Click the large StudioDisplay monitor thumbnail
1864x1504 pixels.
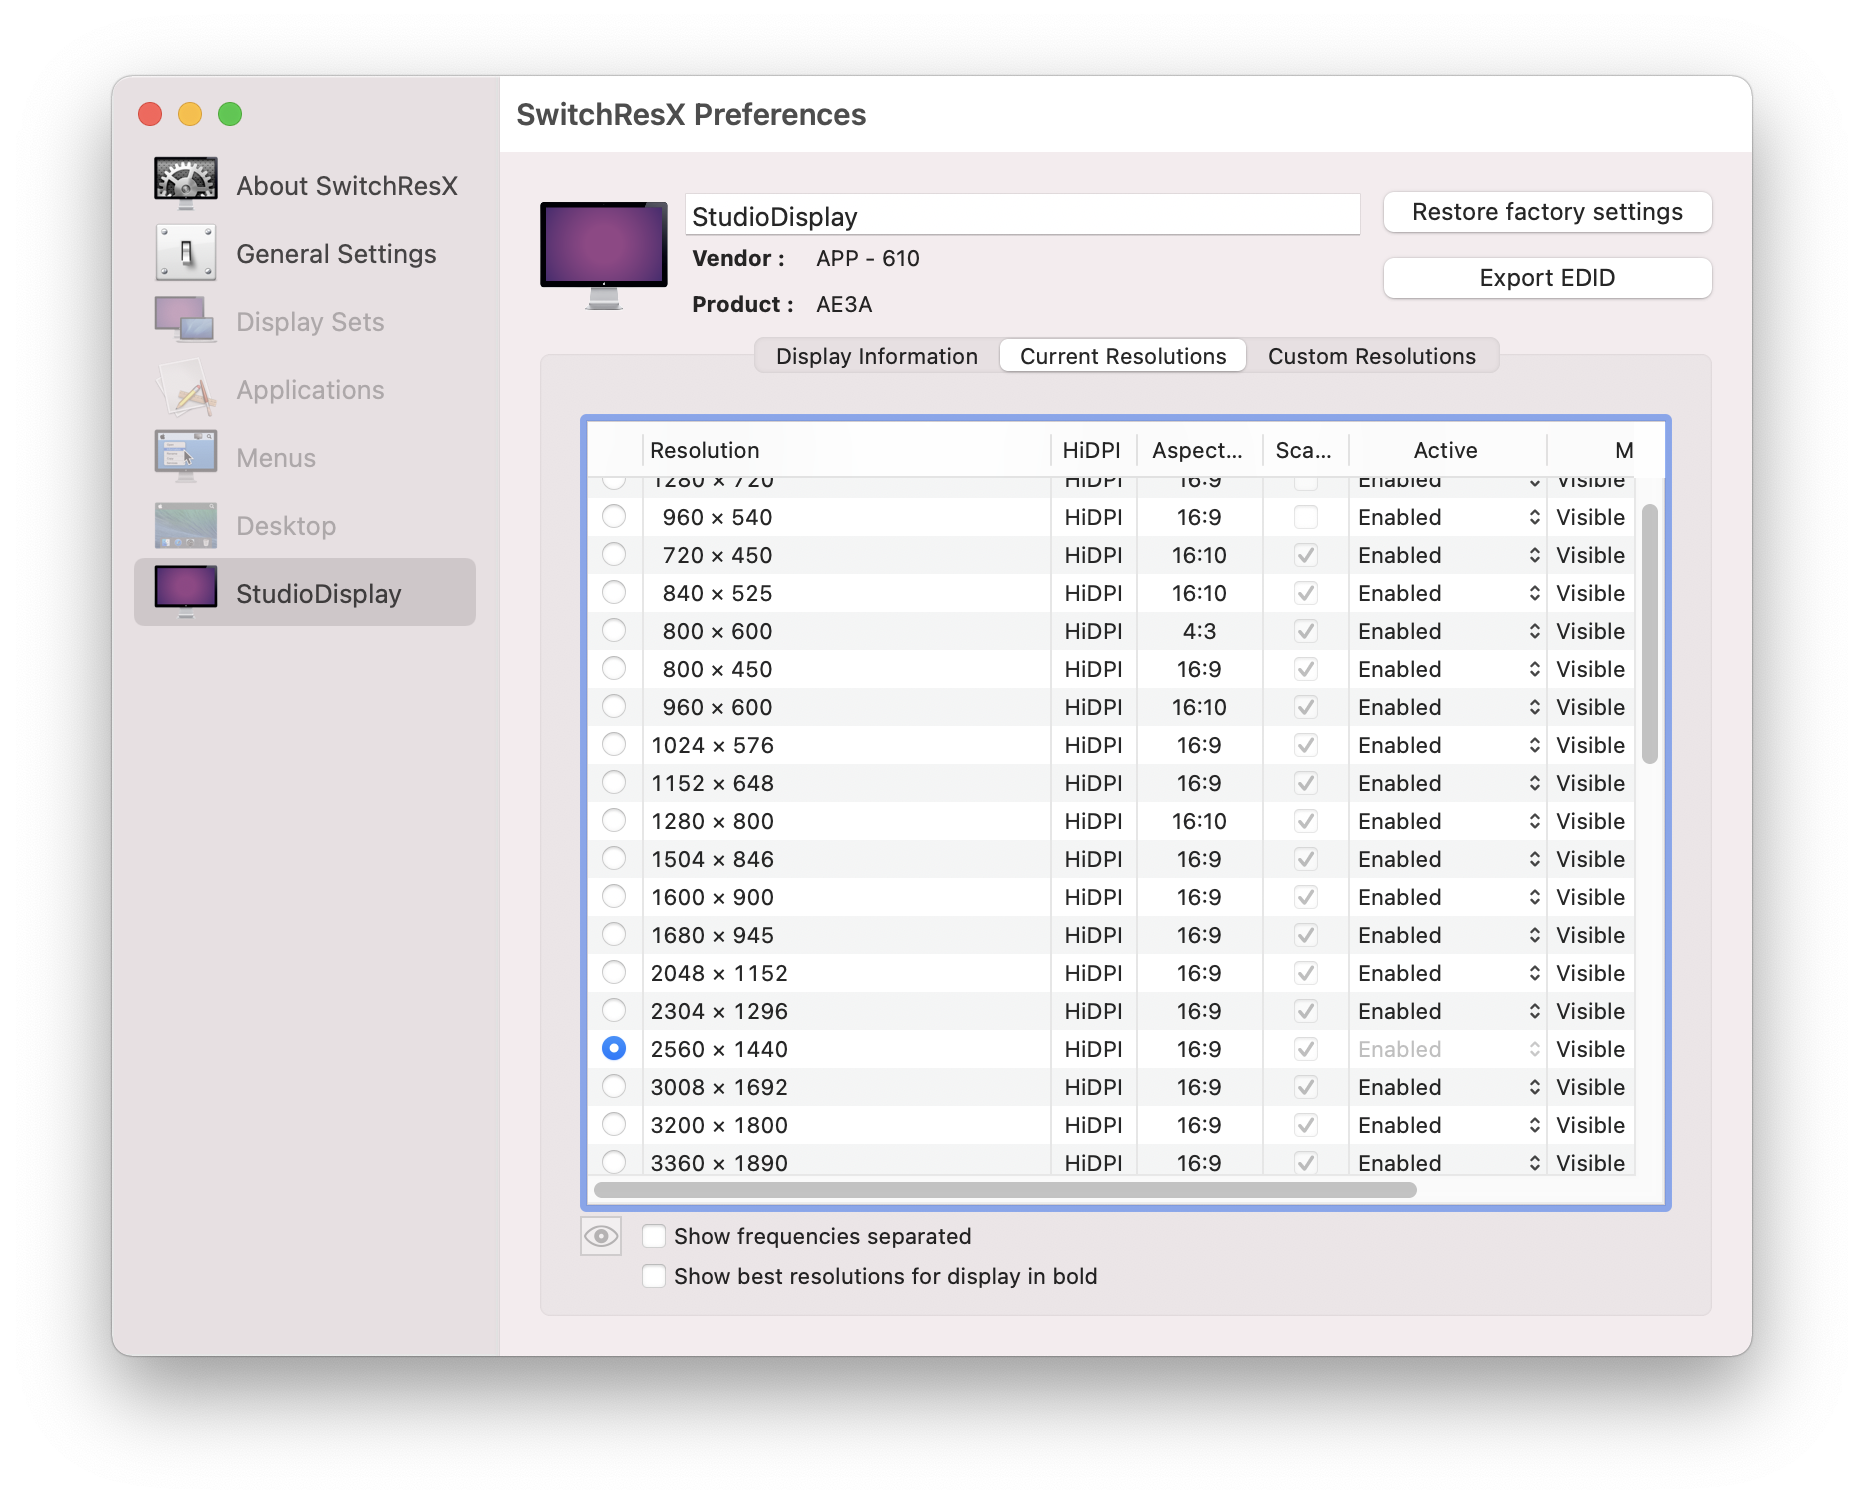click(604, 256)
